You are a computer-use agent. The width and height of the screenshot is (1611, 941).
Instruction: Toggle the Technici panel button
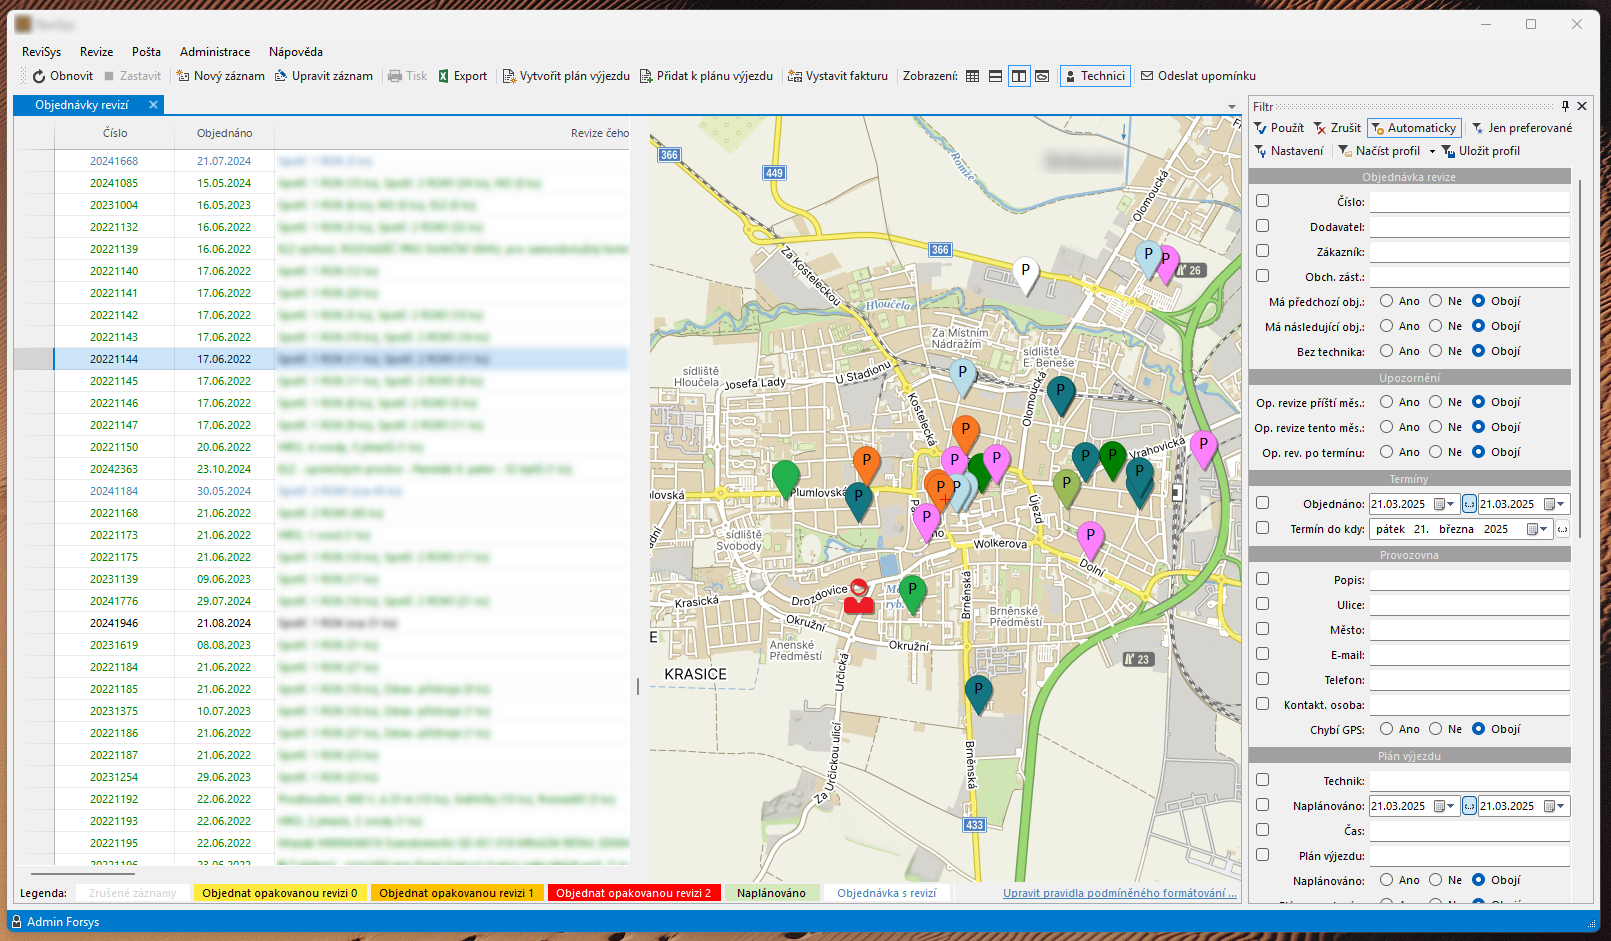tap(1095, 76)
